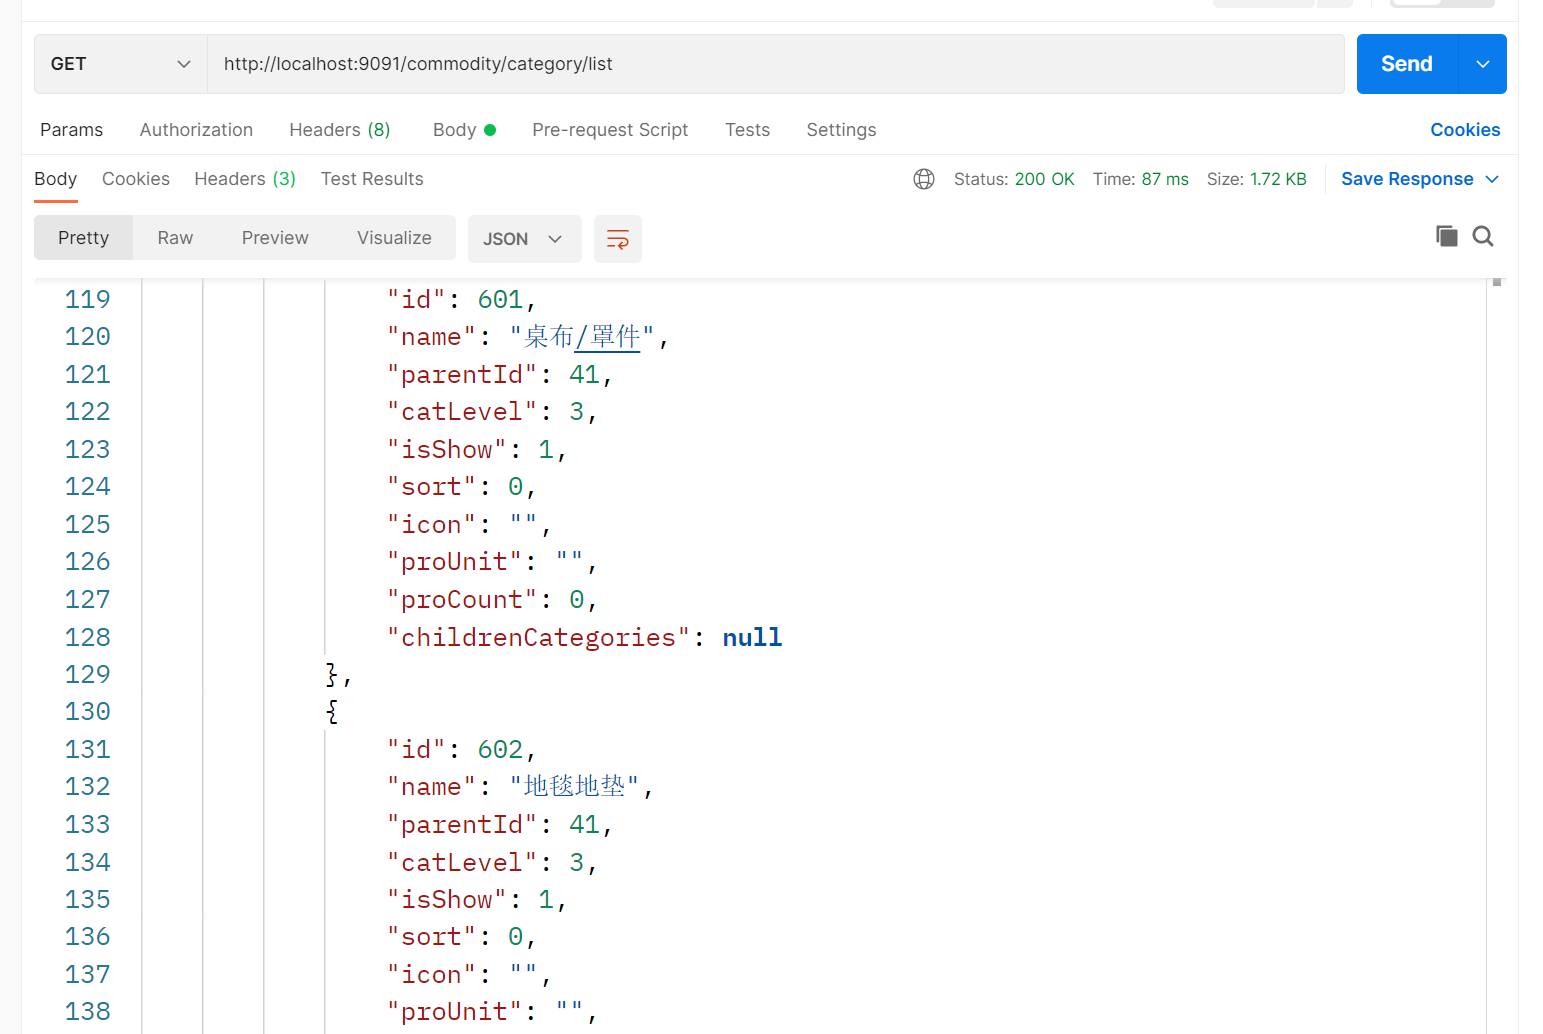
Task: Click the Send button
Action: (1407, 64)
